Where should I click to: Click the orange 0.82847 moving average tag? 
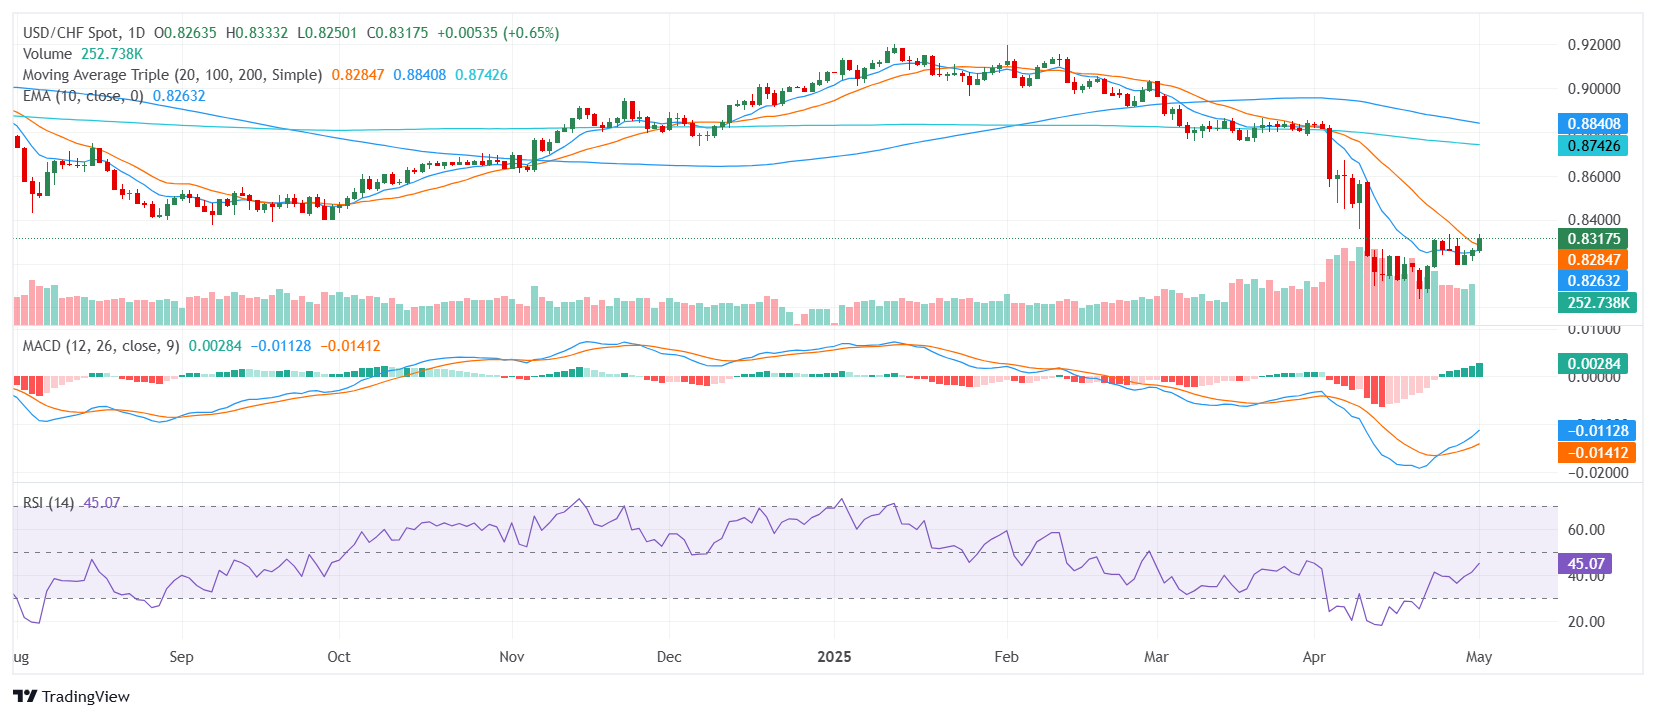pyautogui.click(x=1593, y=260)
